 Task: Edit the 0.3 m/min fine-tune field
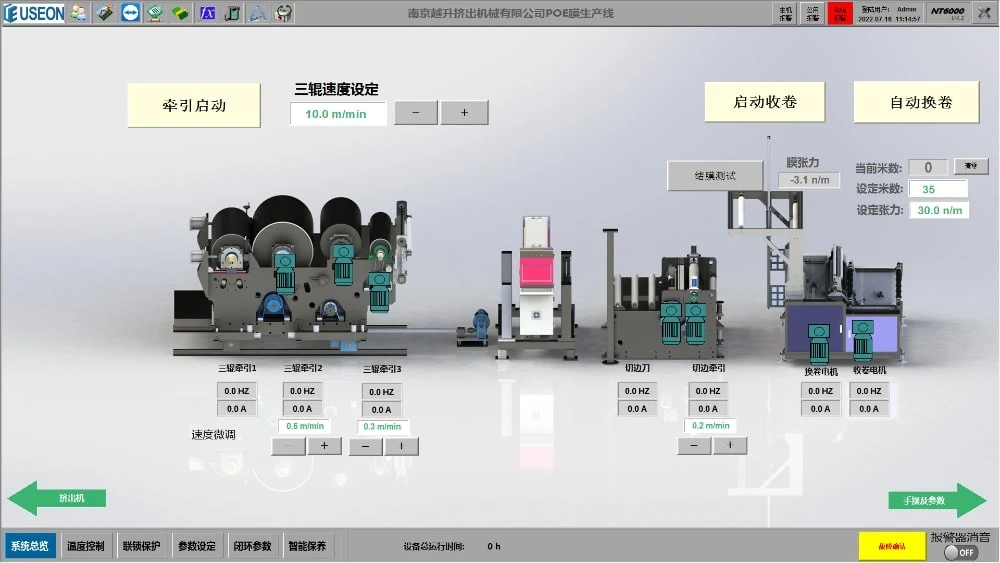[382, 427]
